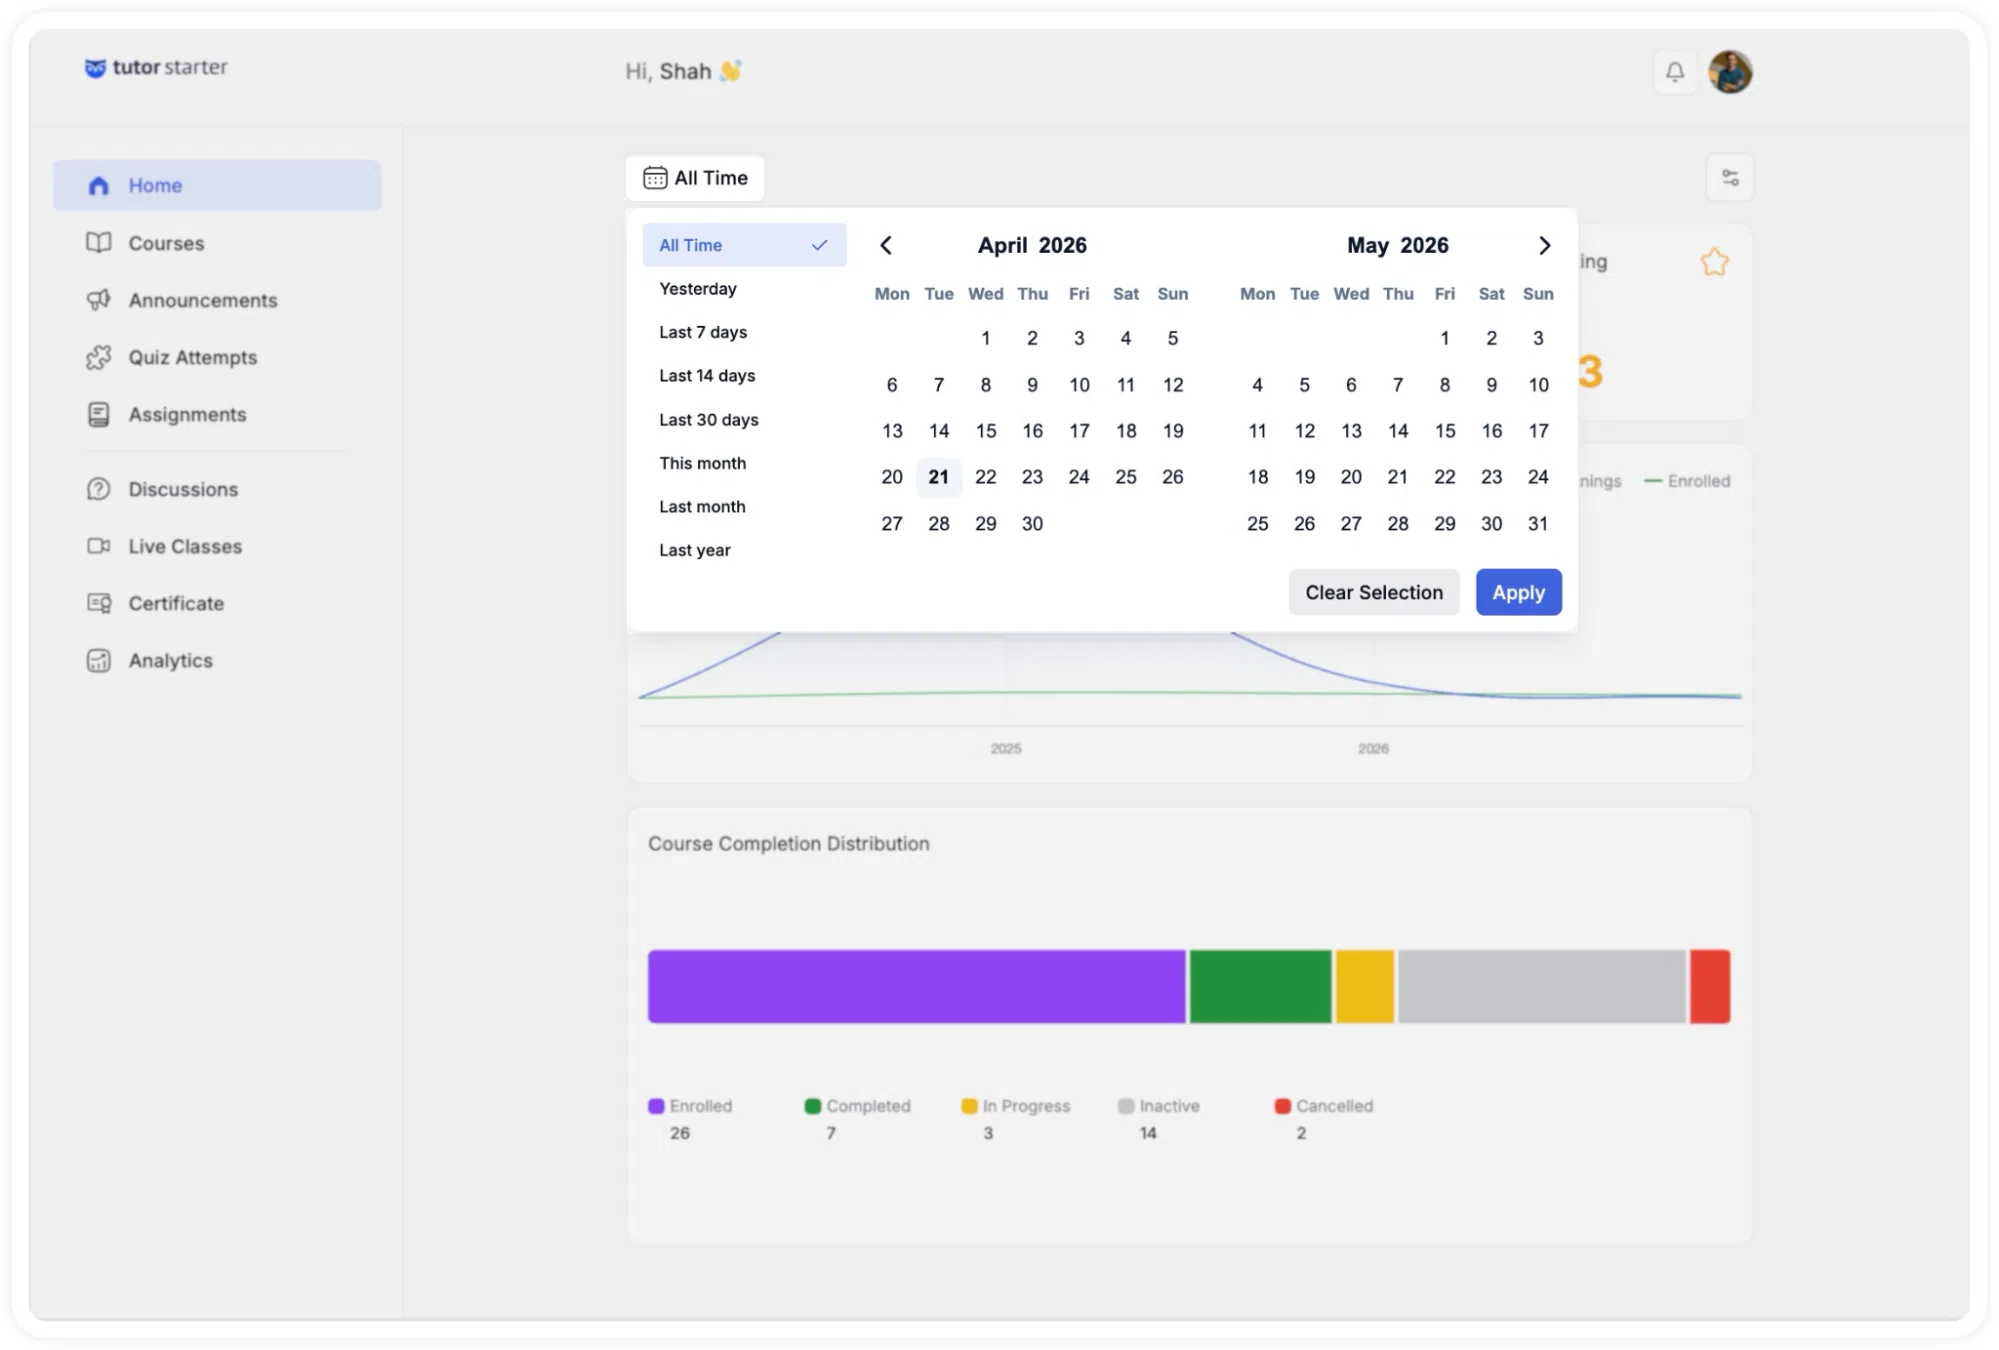
Task: Open the Discussions page
Action: click(x=217, y=489)
